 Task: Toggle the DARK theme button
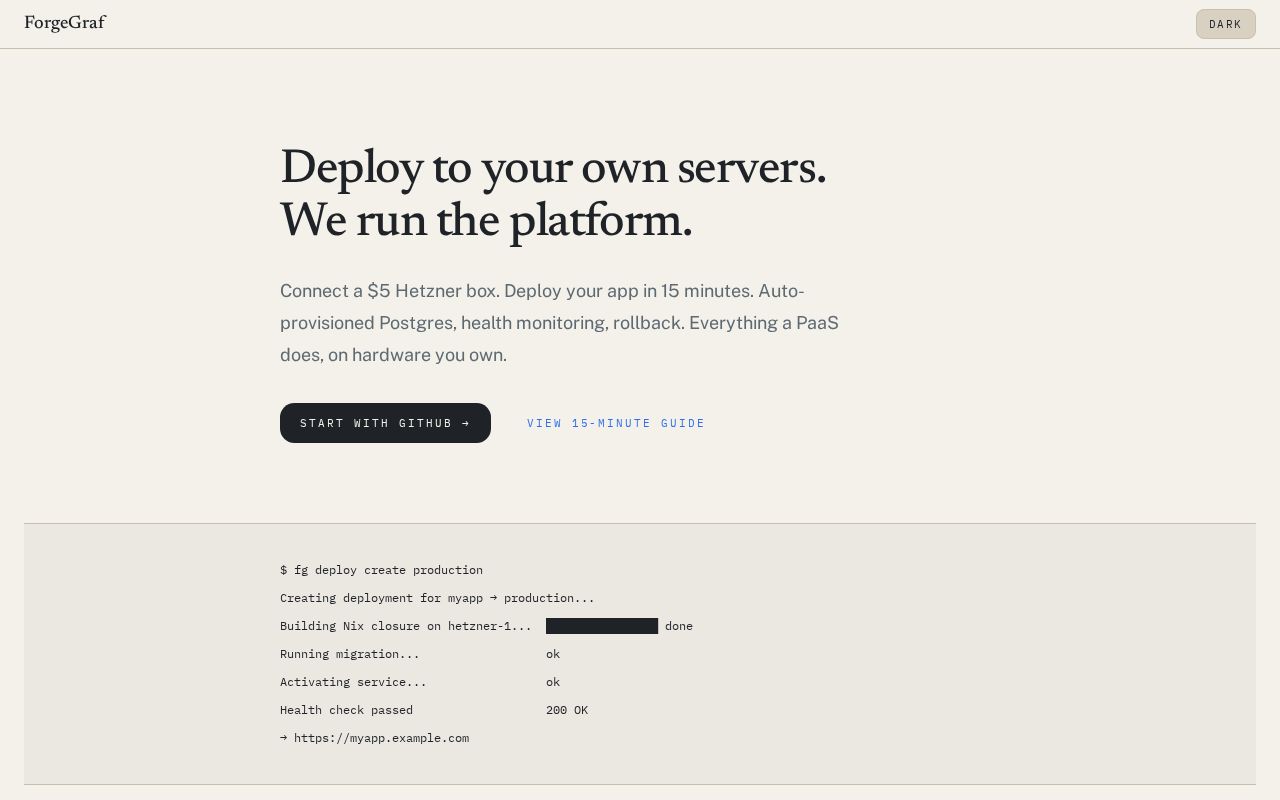click(x=1225, y=24)
